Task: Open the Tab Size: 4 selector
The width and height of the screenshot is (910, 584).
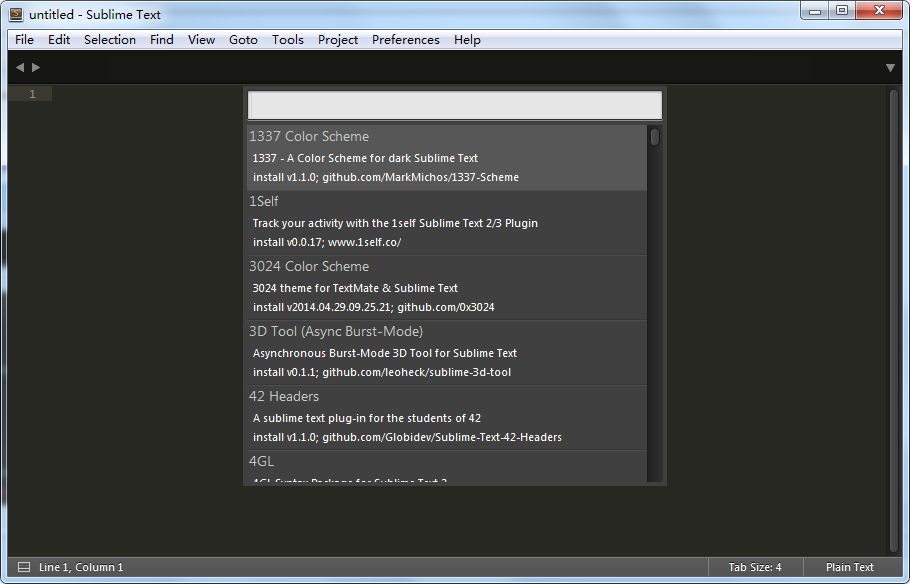Action: click(x=754, y=567)
